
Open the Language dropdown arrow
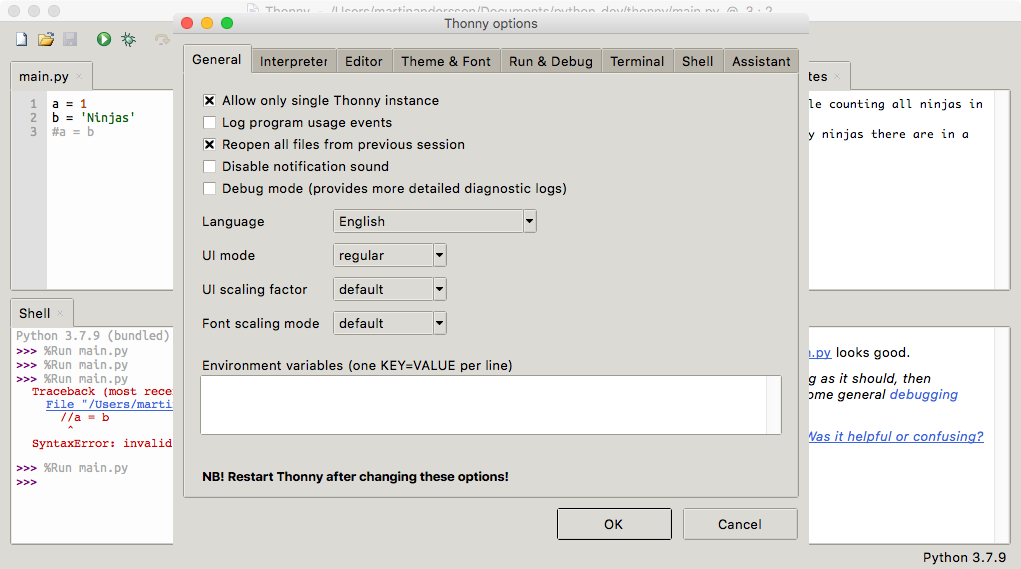click(529, 221)
